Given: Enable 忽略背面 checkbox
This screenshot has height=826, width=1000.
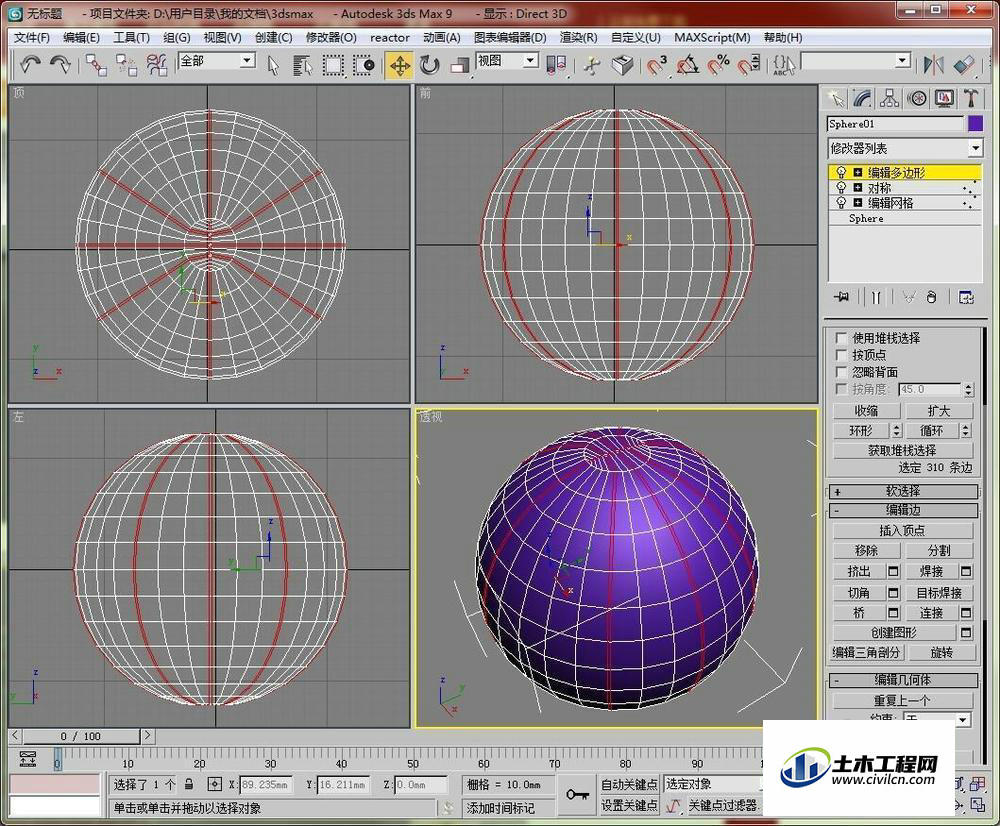Looking at the screenshot, I should pos(842,372).
